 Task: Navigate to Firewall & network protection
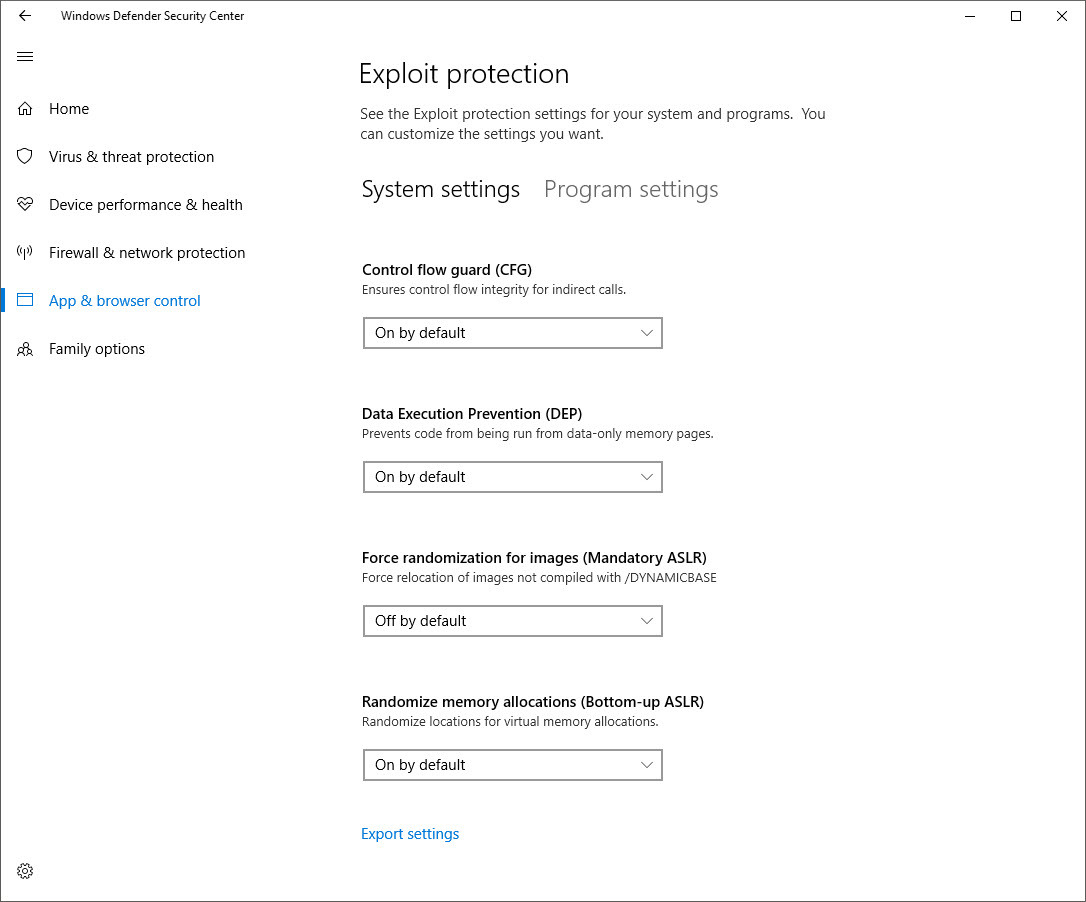[x=147, y=253]
